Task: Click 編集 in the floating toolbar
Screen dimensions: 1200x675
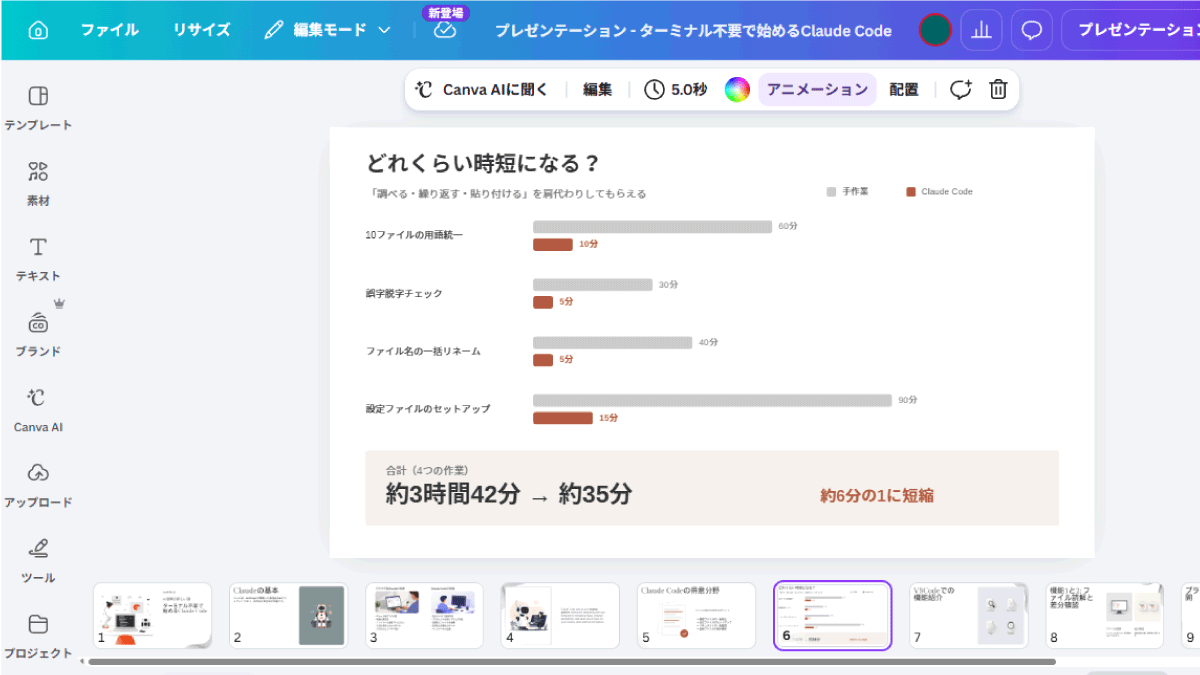Action: 597,89
